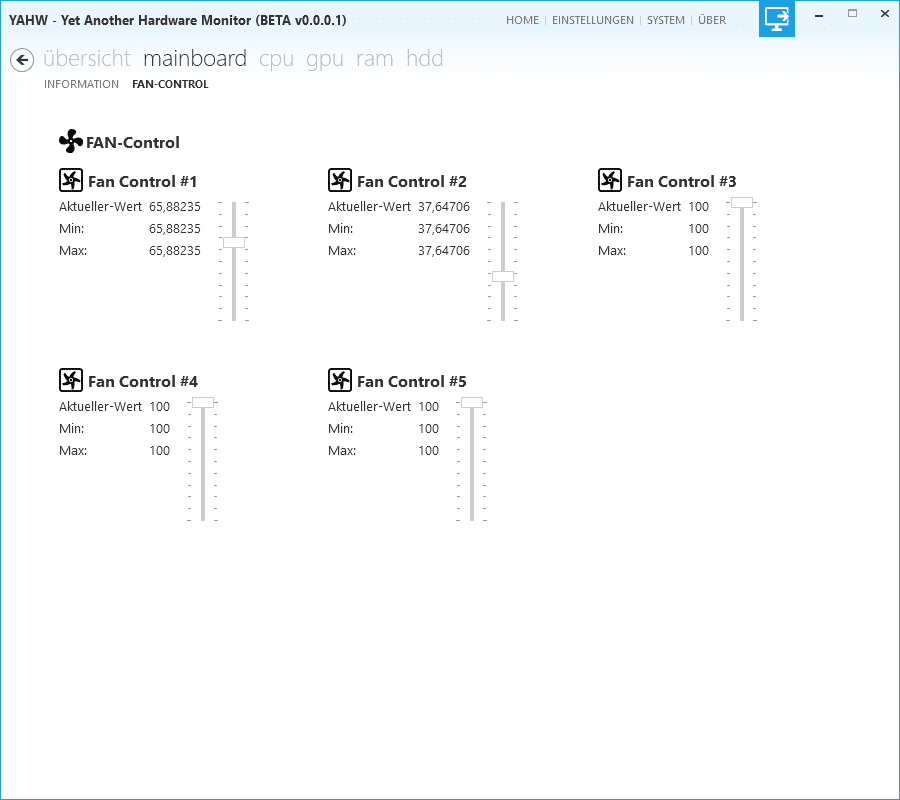This screenshot has height=800, width=900.
Task: Click Aktueller-Wert value 100 of Fan #3
Action: (x=699, y=207)
